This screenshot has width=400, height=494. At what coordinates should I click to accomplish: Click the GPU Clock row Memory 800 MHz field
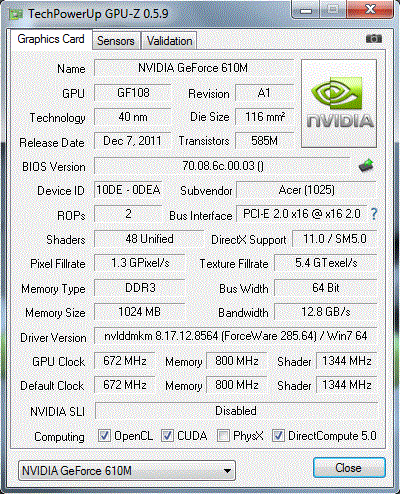[237, 361]
